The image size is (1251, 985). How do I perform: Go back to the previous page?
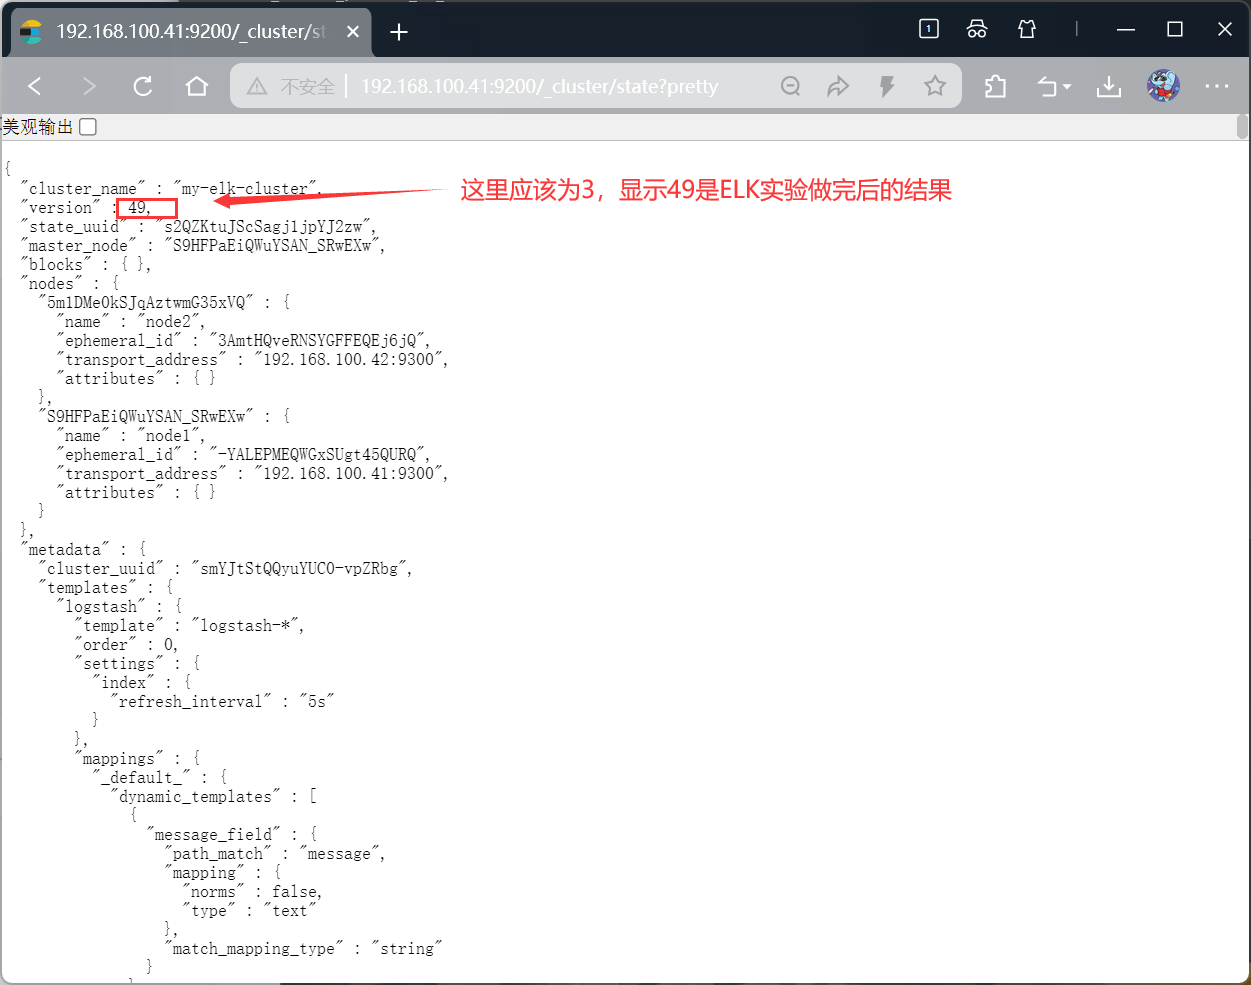pyautogui.click(x=35, y=87)
